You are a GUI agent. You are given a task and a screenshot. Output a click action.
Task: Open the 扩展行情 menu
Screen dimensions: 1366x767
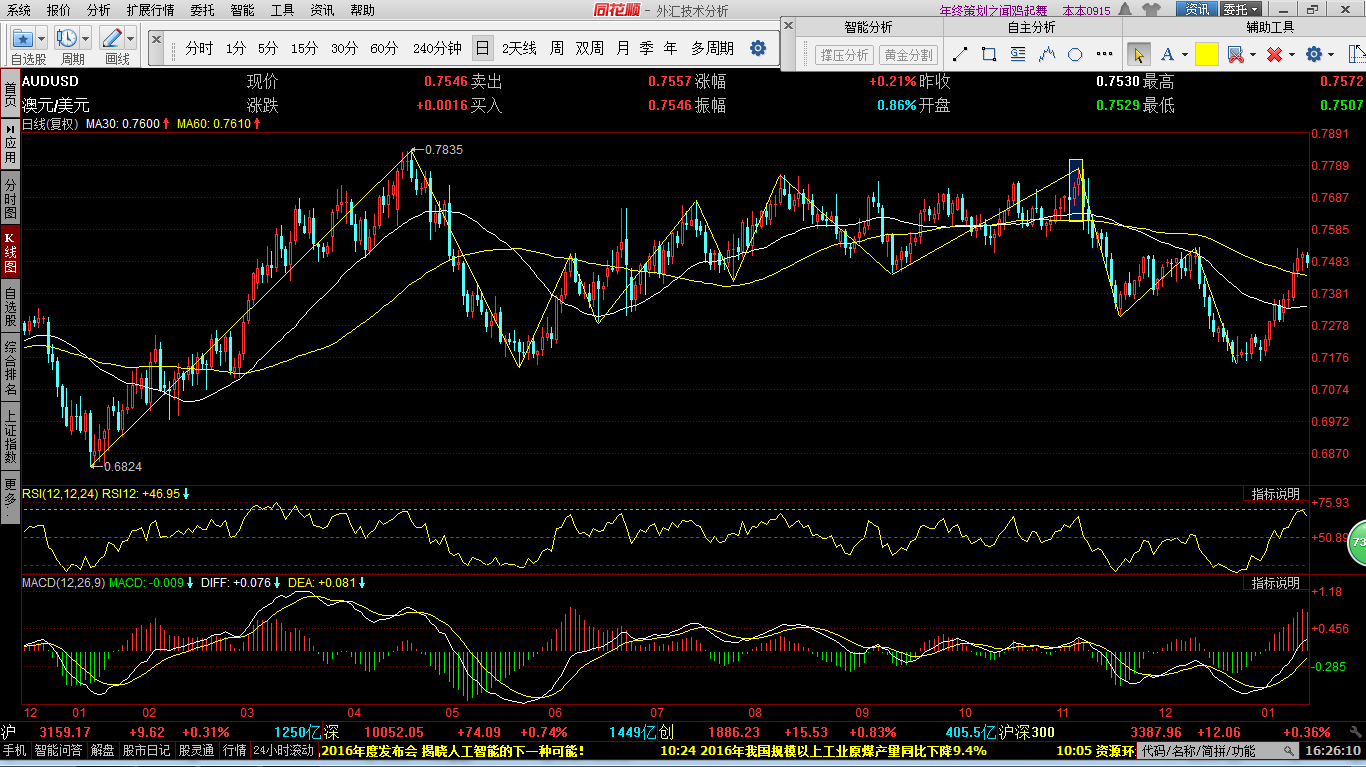click(x=150, y=10)
